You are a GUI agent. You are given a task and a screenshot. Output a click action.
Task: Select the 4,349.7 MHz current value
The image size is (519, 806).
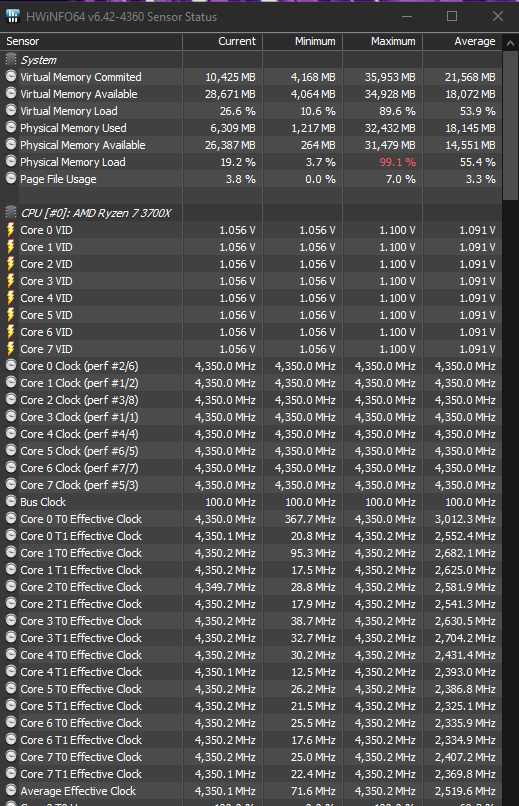[225, 587]
